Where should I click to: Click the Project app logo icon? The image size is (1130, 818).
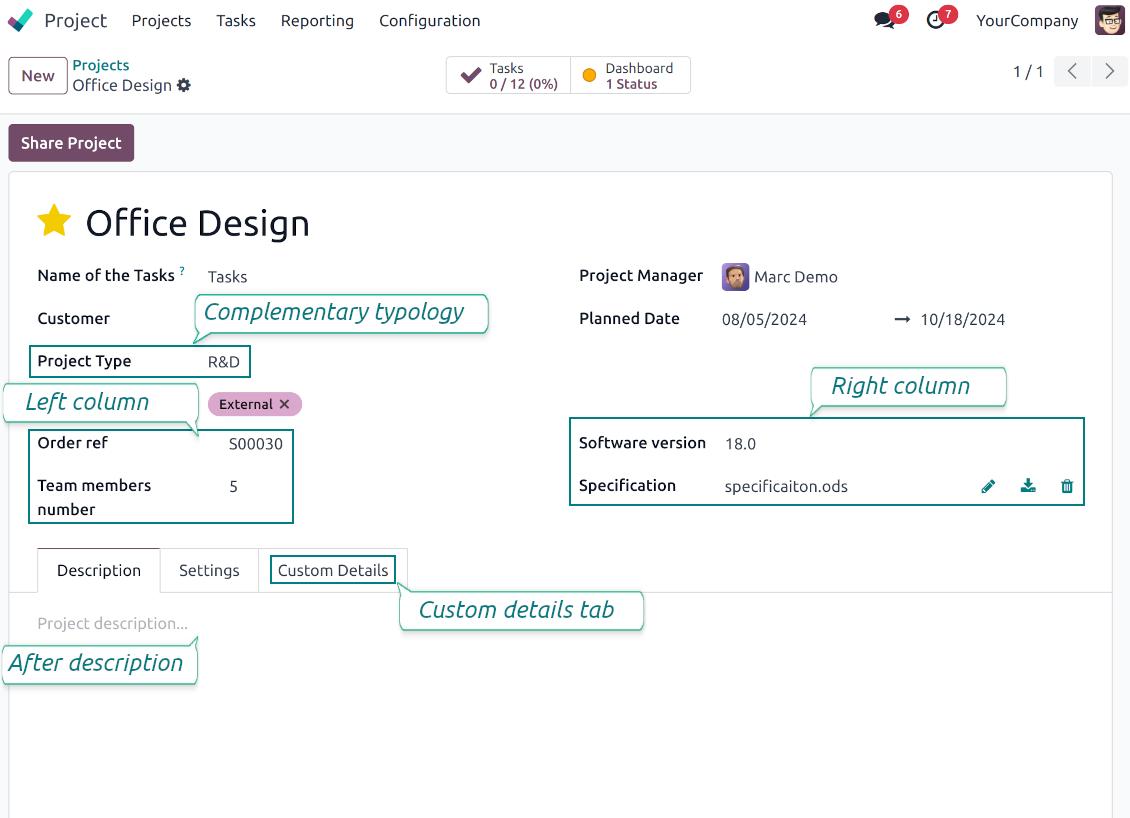20,20
